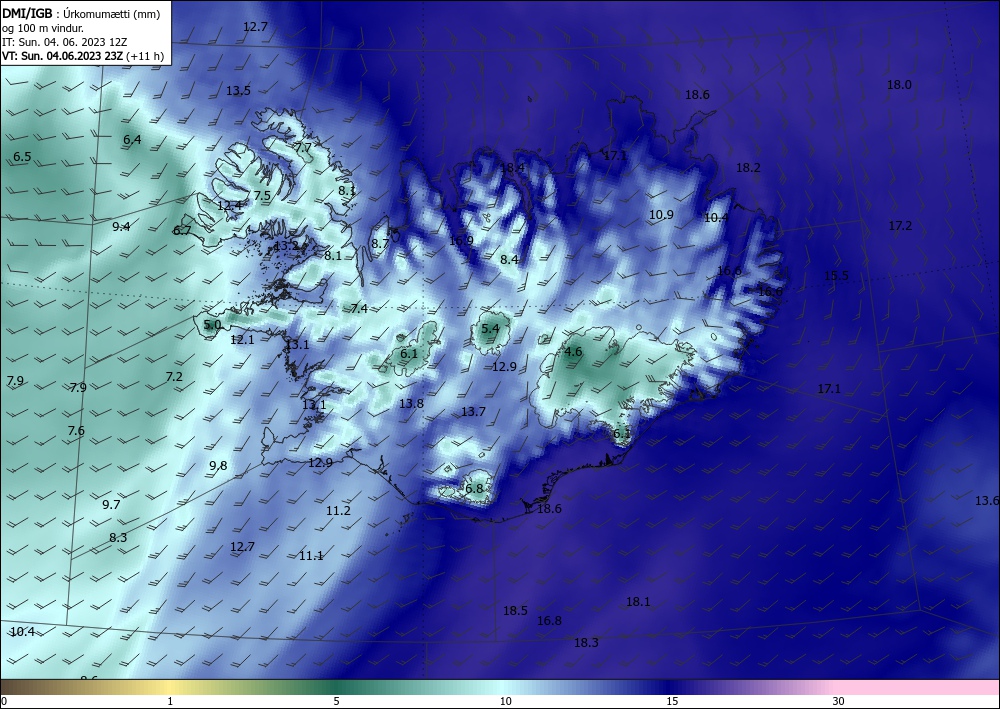Click the 9.8 value southwest of Iceland

218,465
